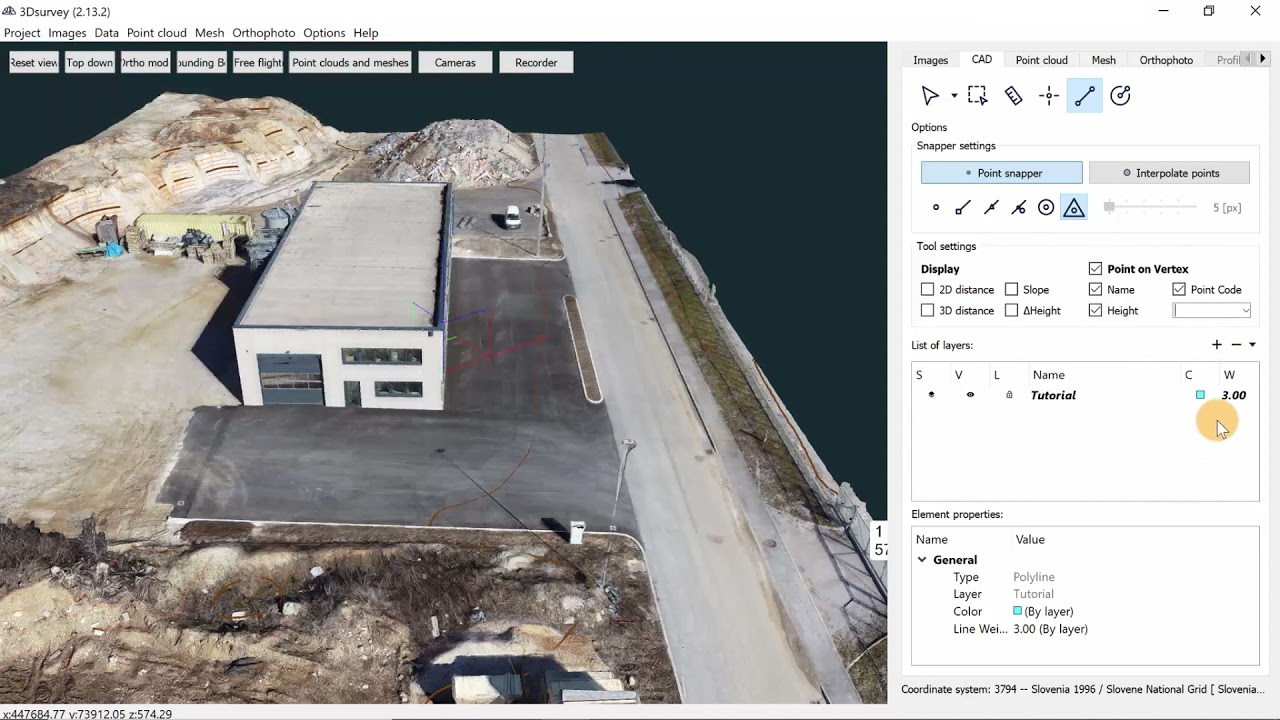Open the Options menu
Screen dimensions: 1280x720
[324, 33]
